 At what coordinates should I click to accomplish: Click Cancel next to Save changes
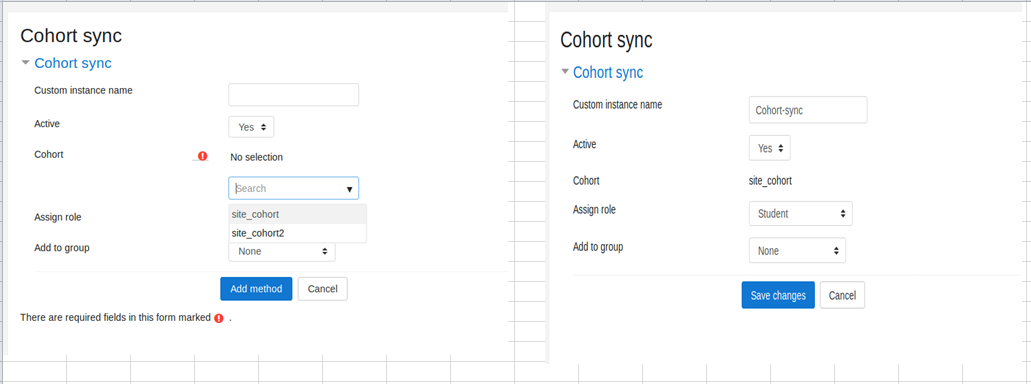tap(842, 295)
